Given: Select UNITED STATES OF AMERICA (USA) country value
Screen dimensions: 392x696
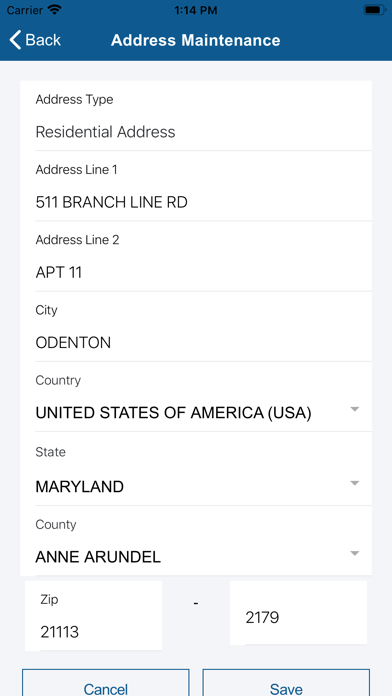Looking at the screenshot, I should coord(174,413).
